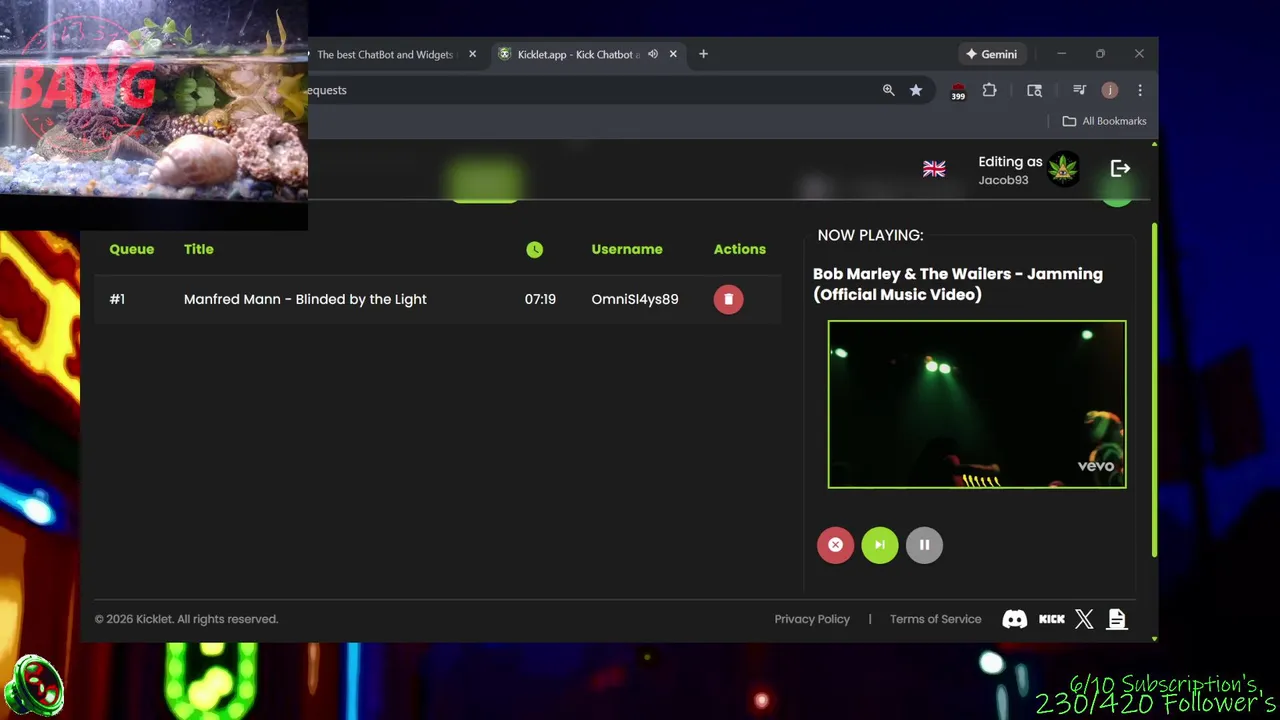Screen dimensions: 1280x720
Task: Click the tab search icon in toolbar
Action: pos(1034,90)
